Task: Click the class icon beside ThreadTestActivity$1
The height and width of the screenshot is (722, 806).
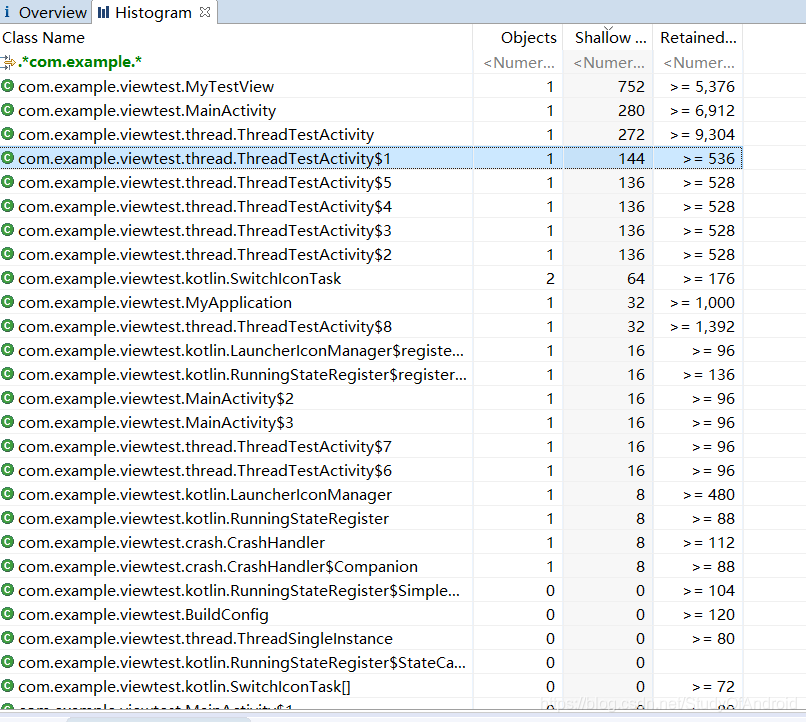Action: (x=8, y=158)
